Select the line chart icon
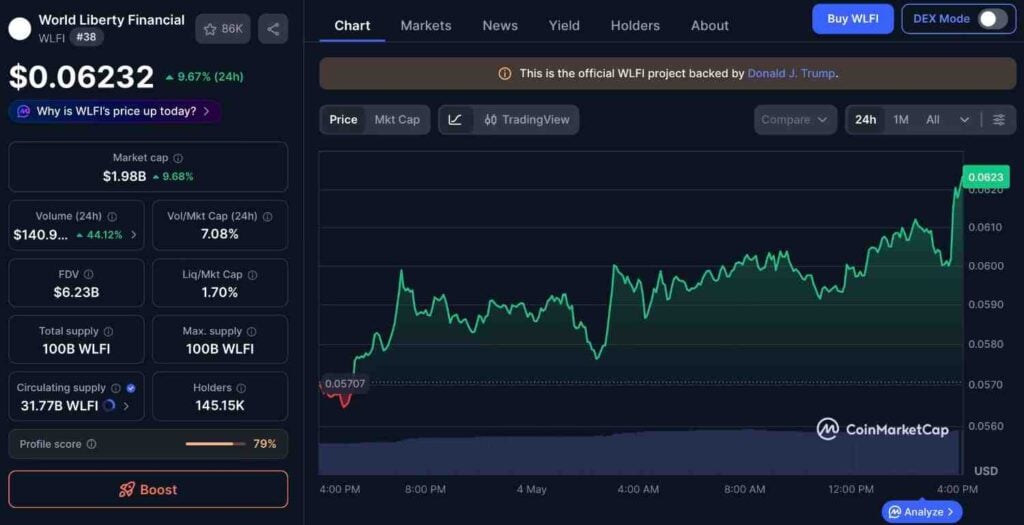The height and width of the screenshot is (525, 1024). coord(455,119)
